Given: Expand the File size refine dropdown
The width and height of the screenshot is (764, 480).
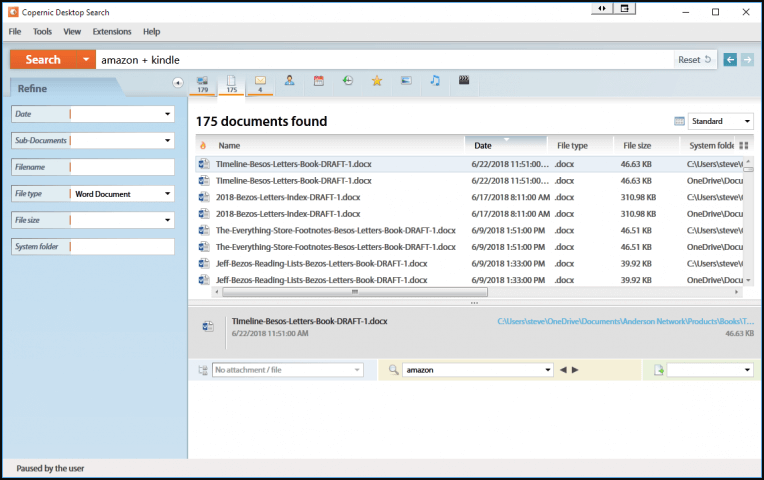Looking at the screenshot, I should [x=168, y=220].
